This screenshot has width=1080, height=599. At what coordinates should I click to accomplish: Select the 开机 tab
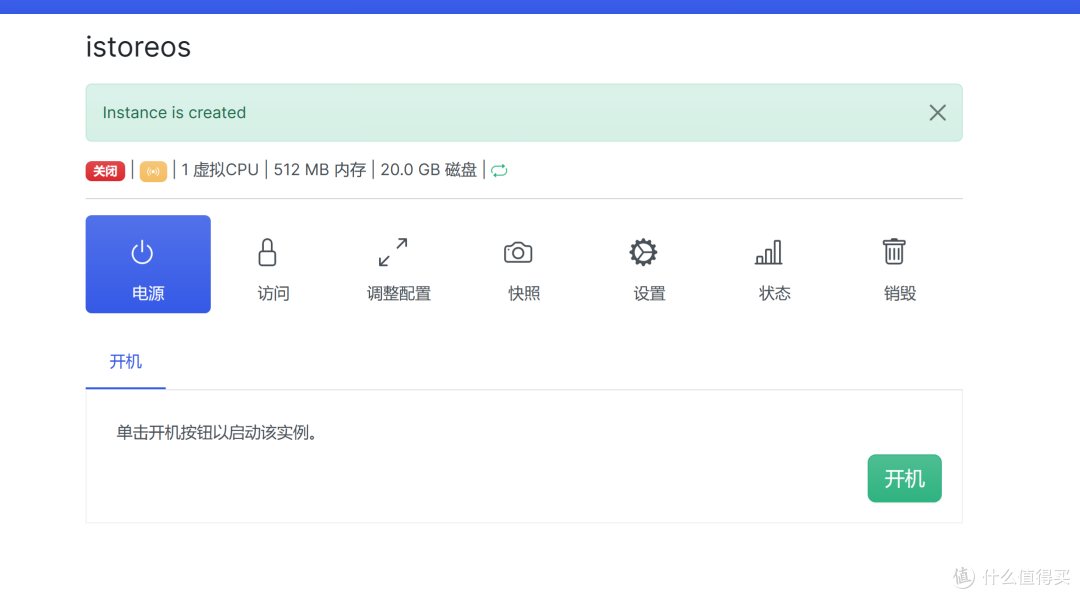pos(125,362)
